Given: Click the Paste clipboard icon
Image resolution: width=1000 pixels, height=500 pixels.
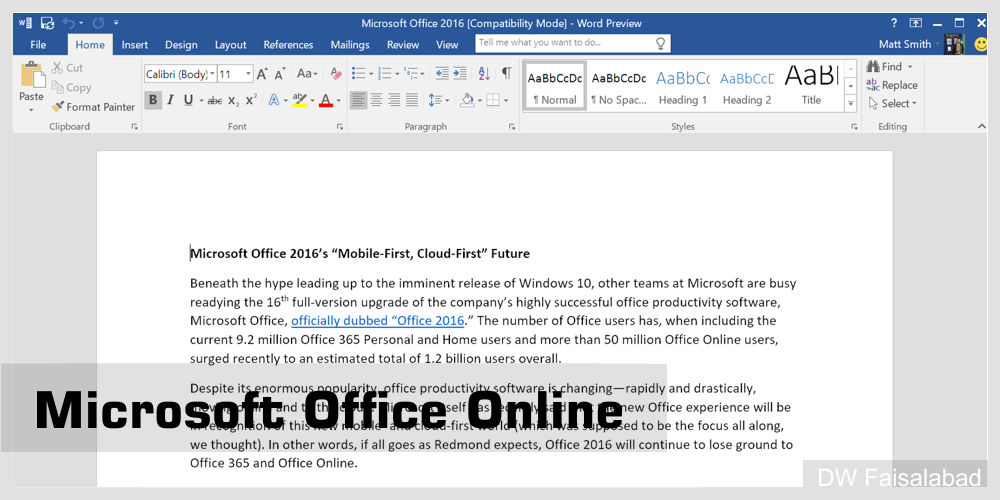Looking at the screenshot, I should coord(31,75).
